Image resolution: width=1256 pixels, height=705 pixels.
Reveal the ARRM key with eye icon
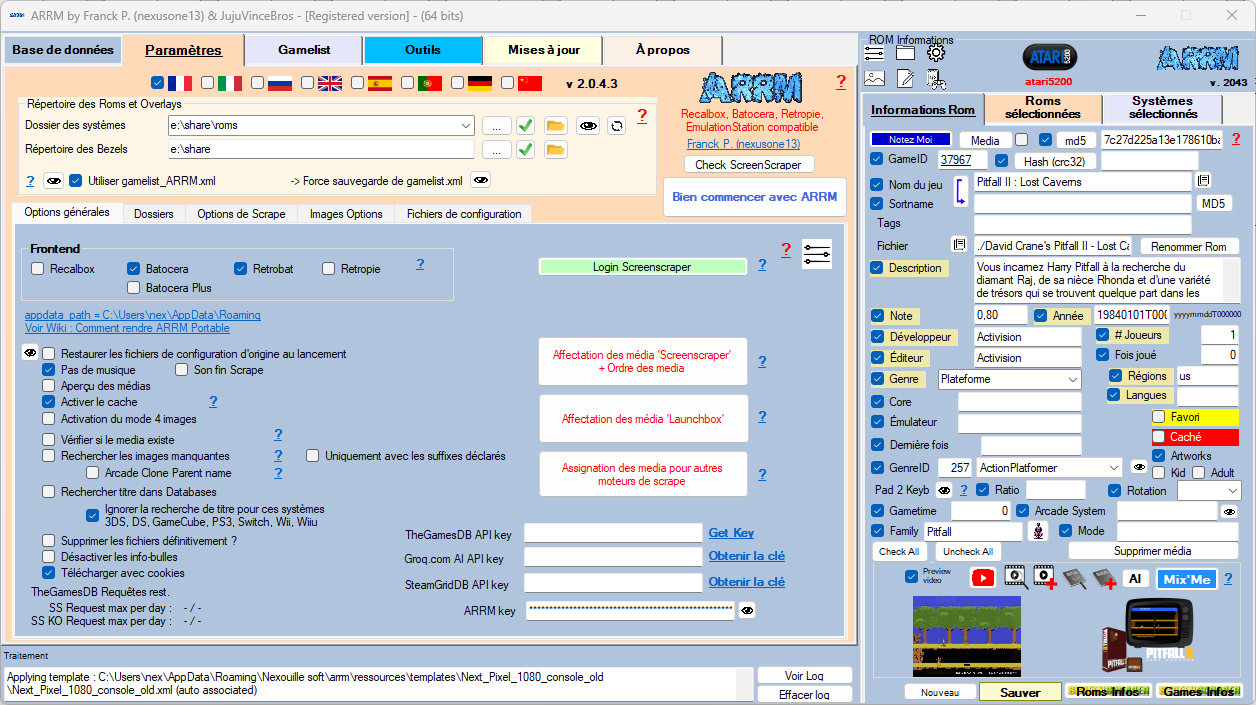click(747, 610)
